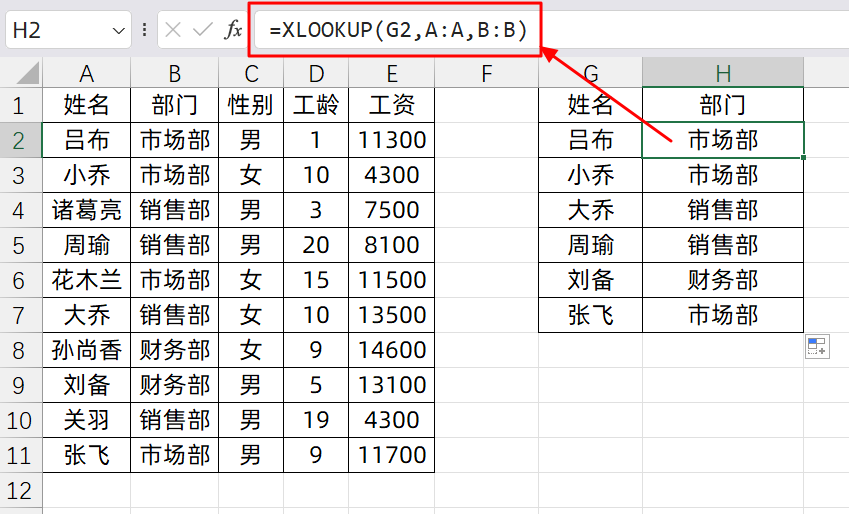Click cell B10 销售部 in 关羽's row
Image resolution: width=849 pixels, height=514 pixels.
pyautogui.click(x=174, y=420)
